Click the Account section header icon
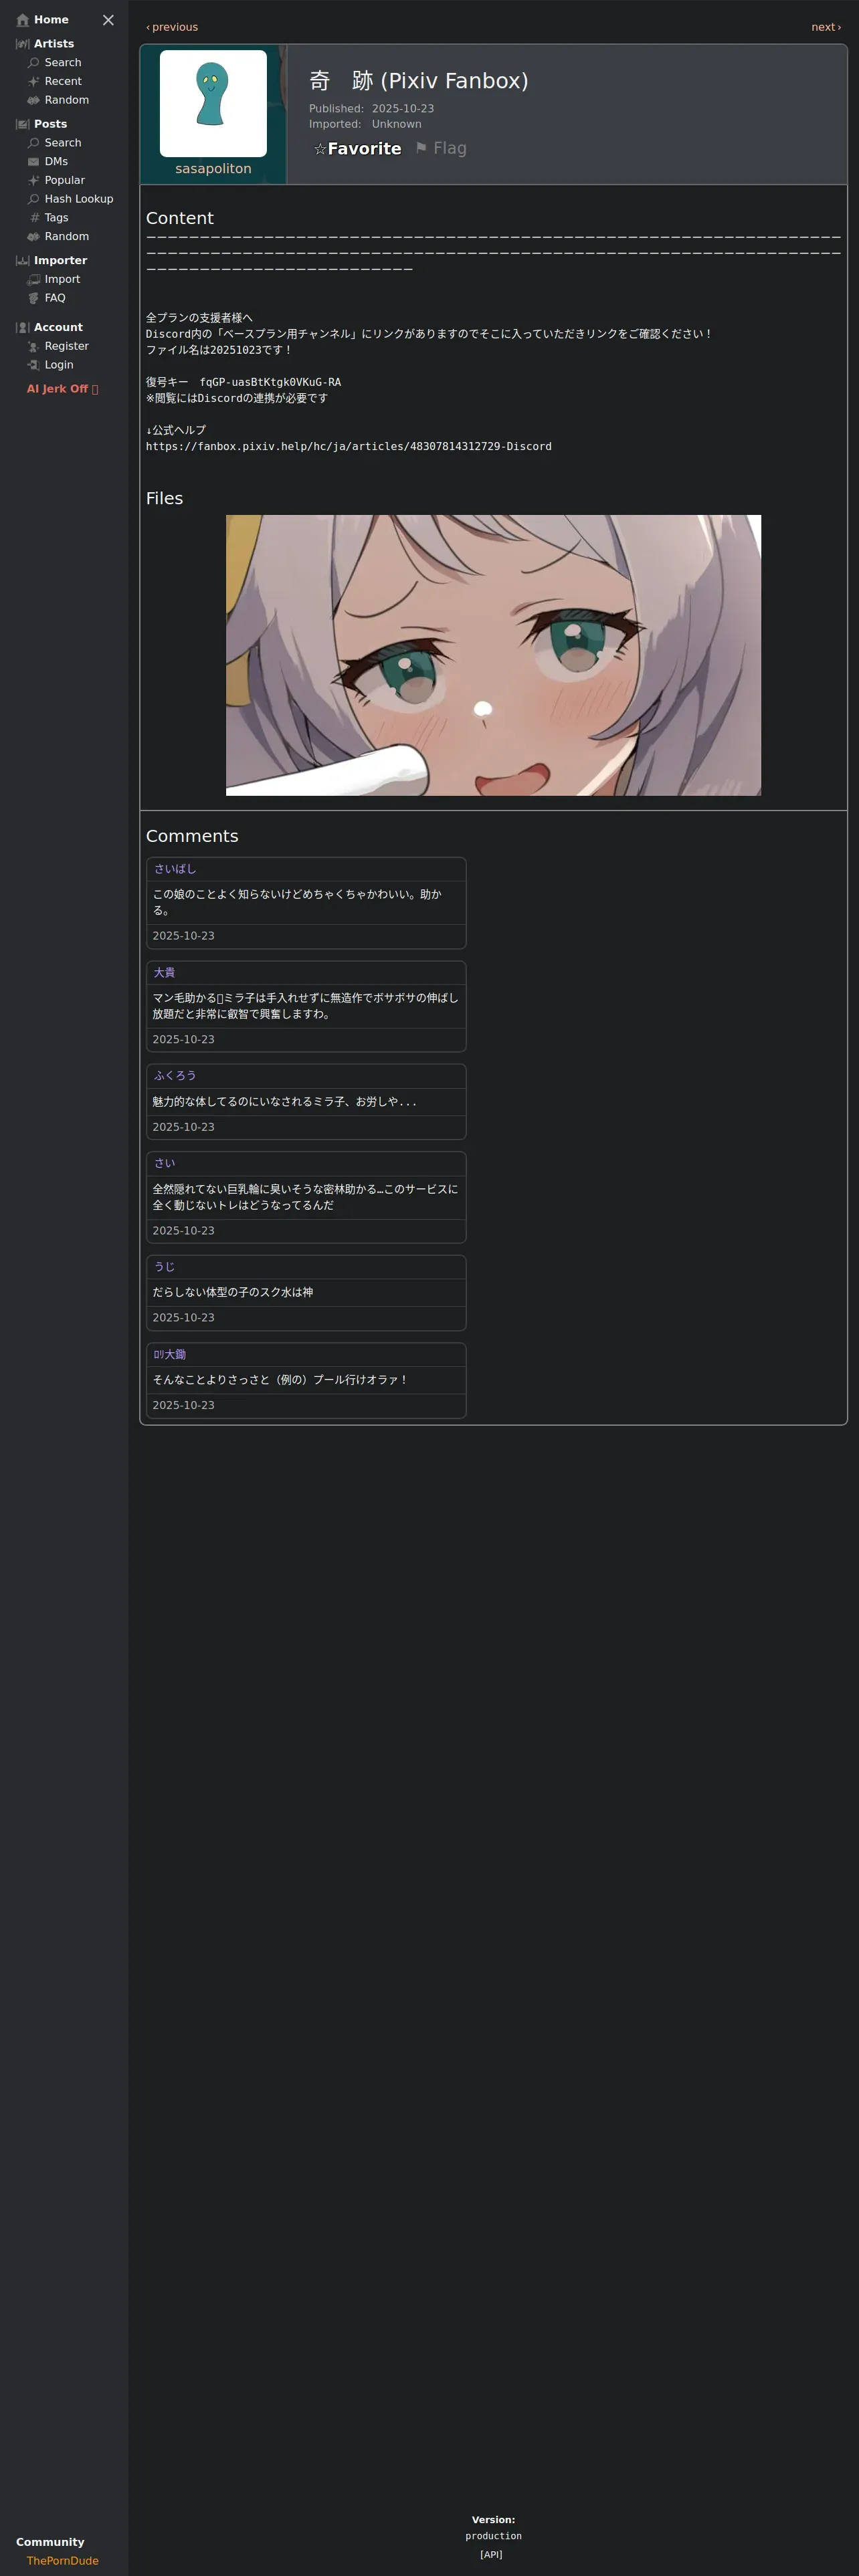Screen dimensions: 859x2576 (x=23, y=328)
